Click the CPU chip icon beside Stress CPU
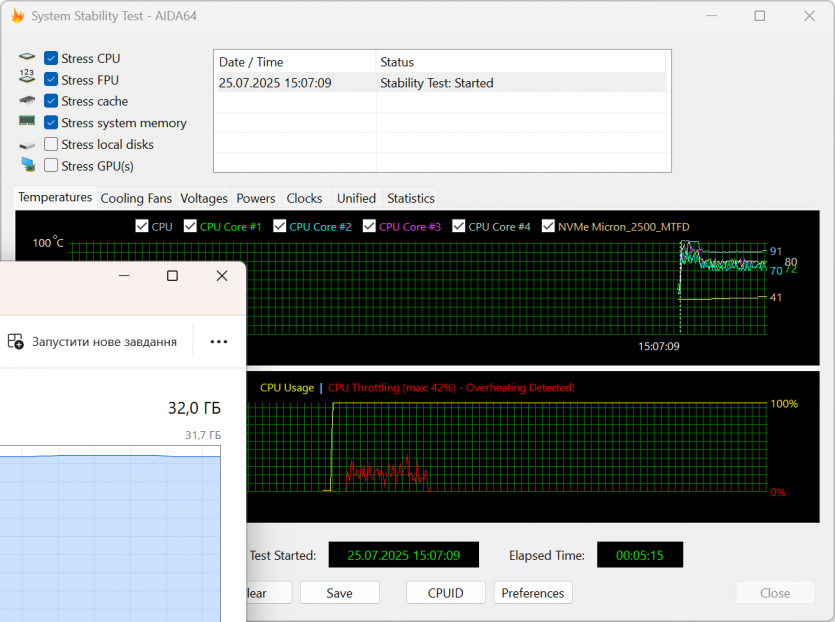The height and width of the screenshot is (622, 835). coord(27,58)
